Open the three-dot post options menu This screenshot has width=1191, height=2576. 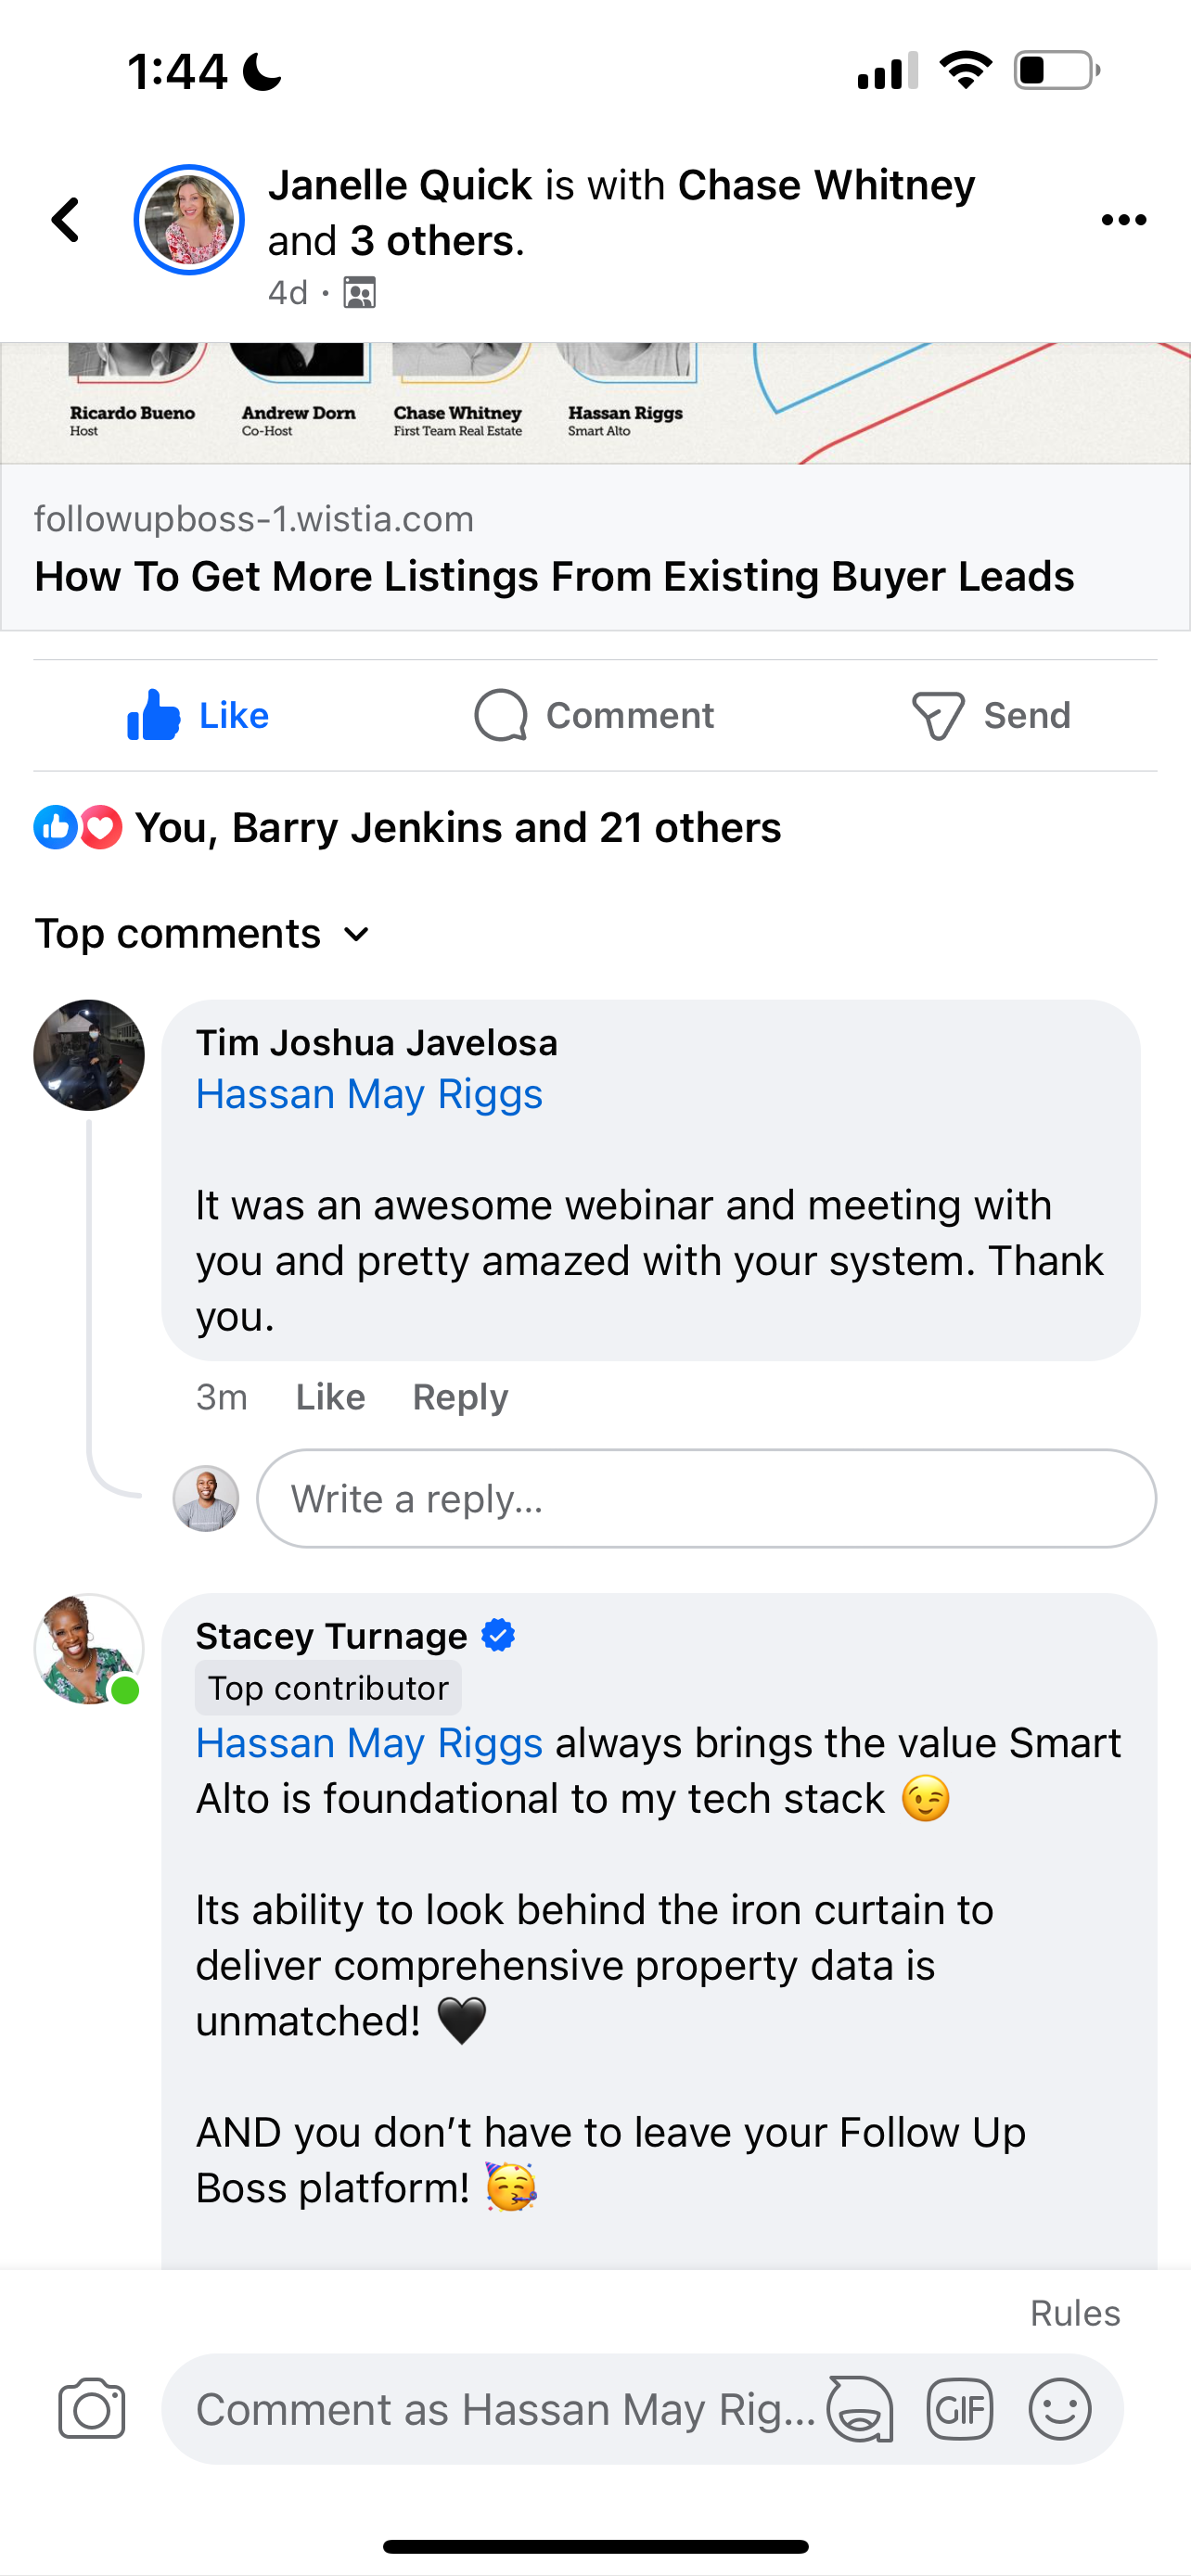[x=1123, y=220]
